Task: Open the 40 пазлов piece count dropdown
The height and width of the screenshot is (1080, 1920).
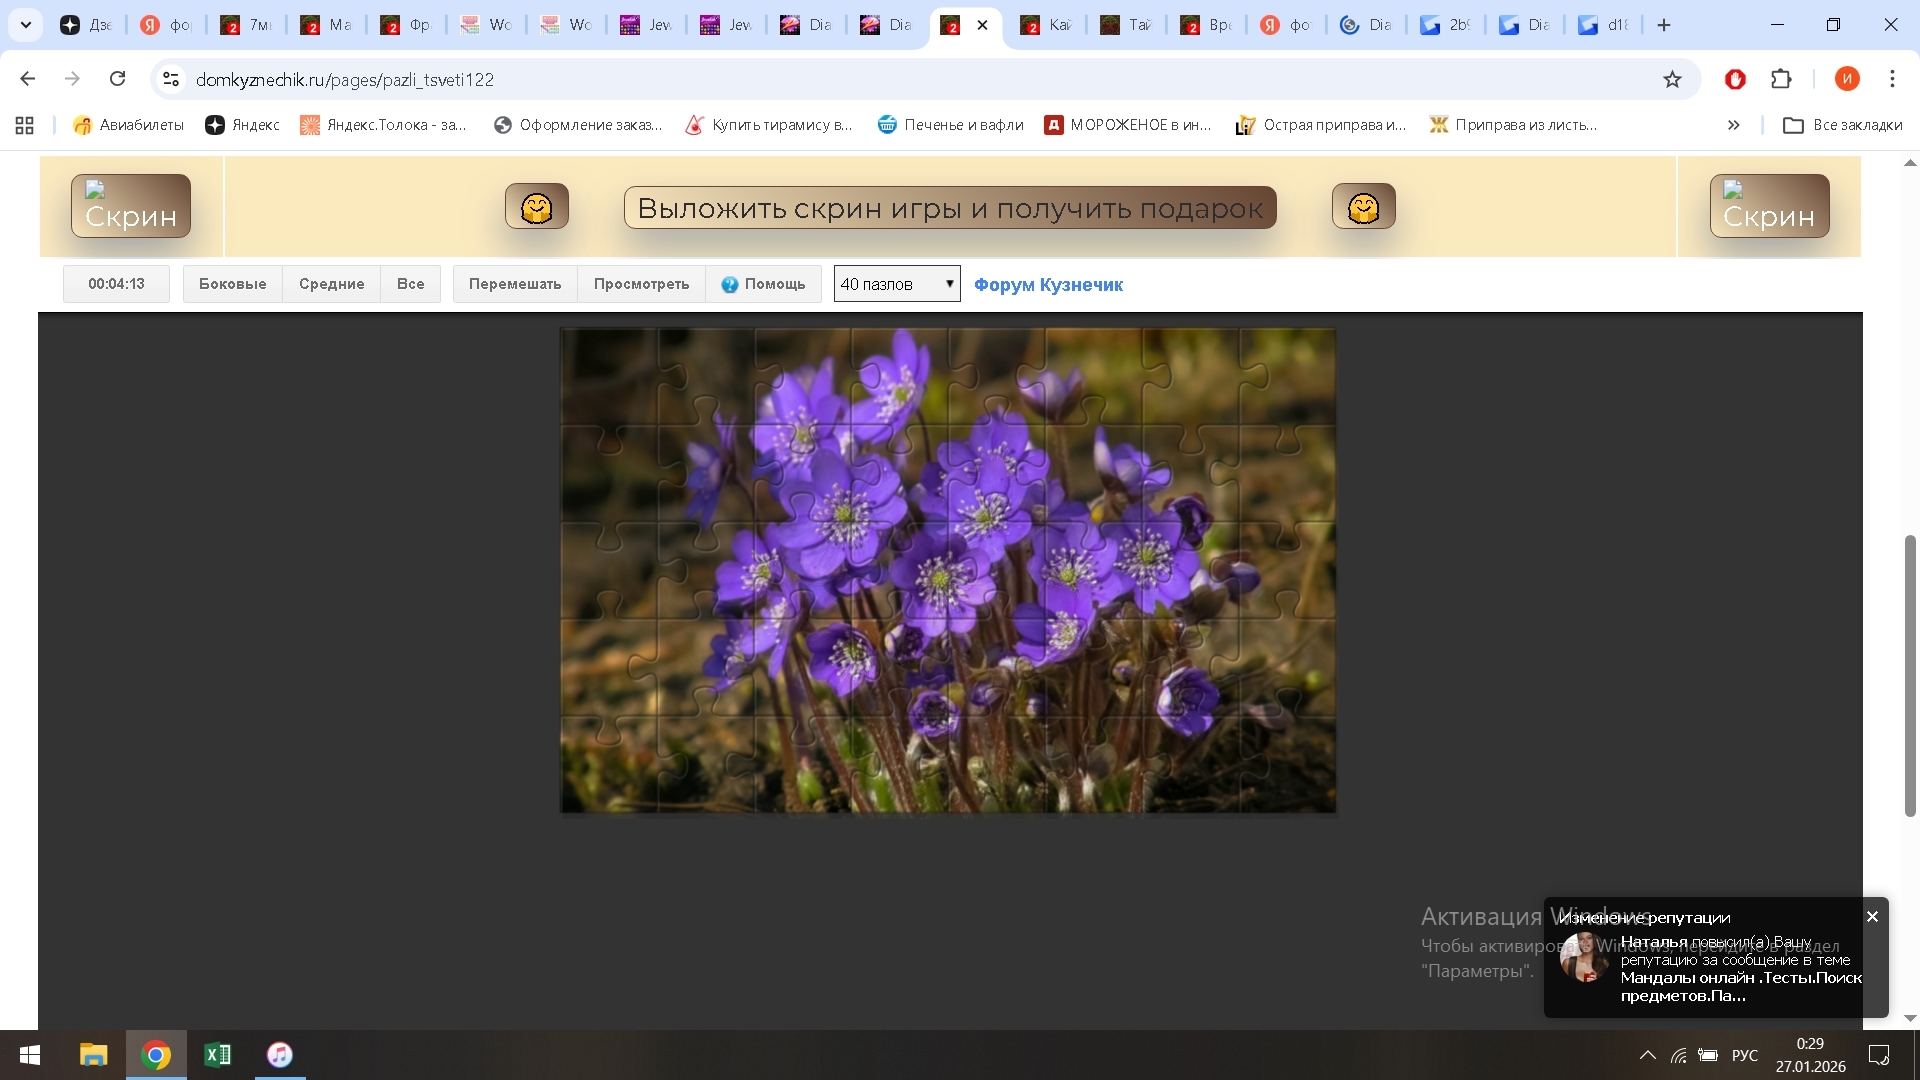Action: pyautogui.click(x=897, y=284)
